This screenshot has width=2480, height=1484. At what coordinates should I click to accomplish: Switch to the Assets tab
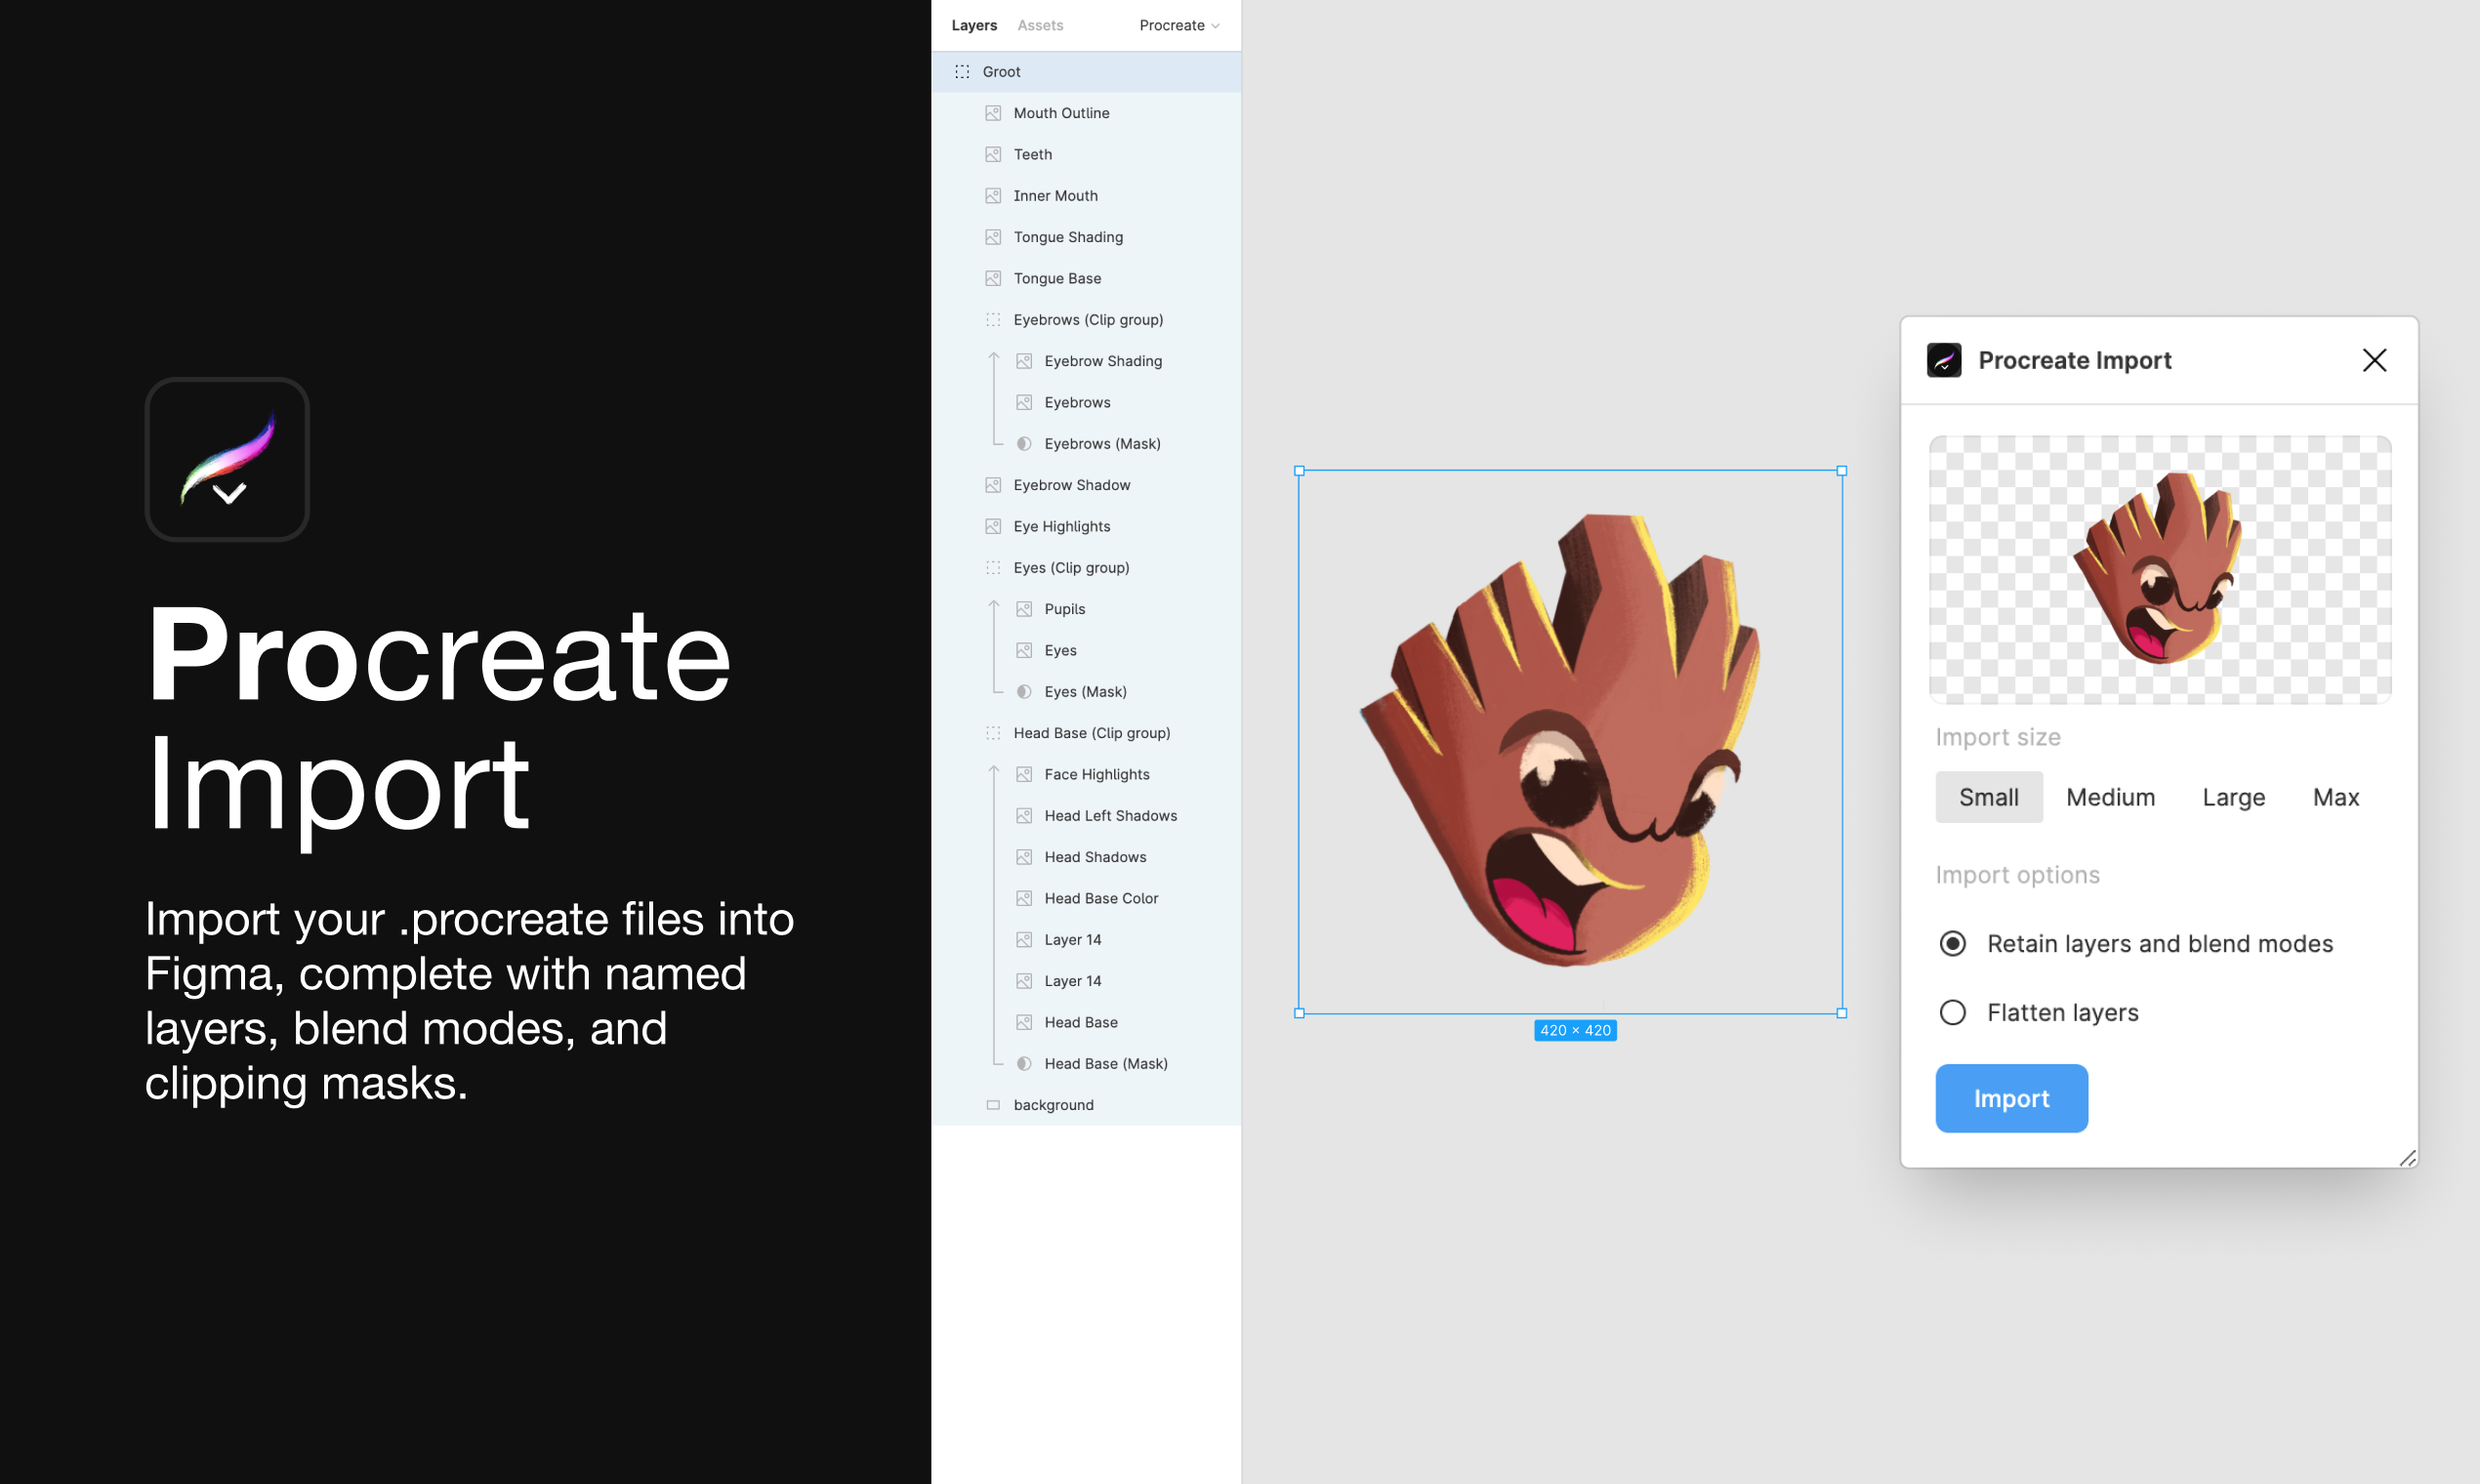[x=1040, y=25]
